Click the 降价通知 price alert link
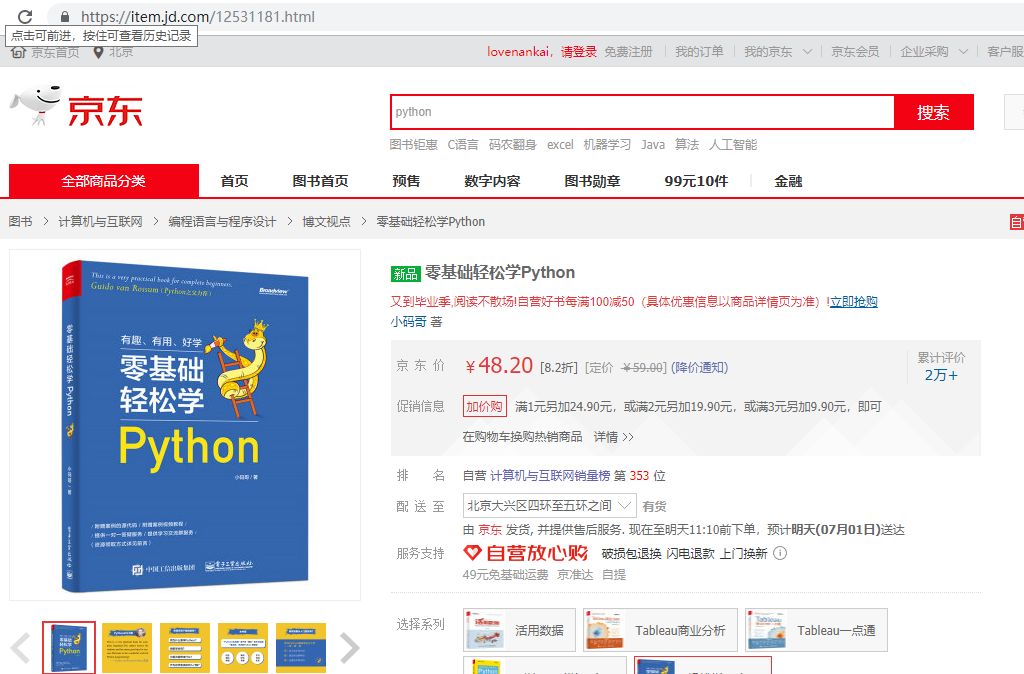Viewport: 1024px width, 674px height. pyautogui.click(x=701, y=367)
